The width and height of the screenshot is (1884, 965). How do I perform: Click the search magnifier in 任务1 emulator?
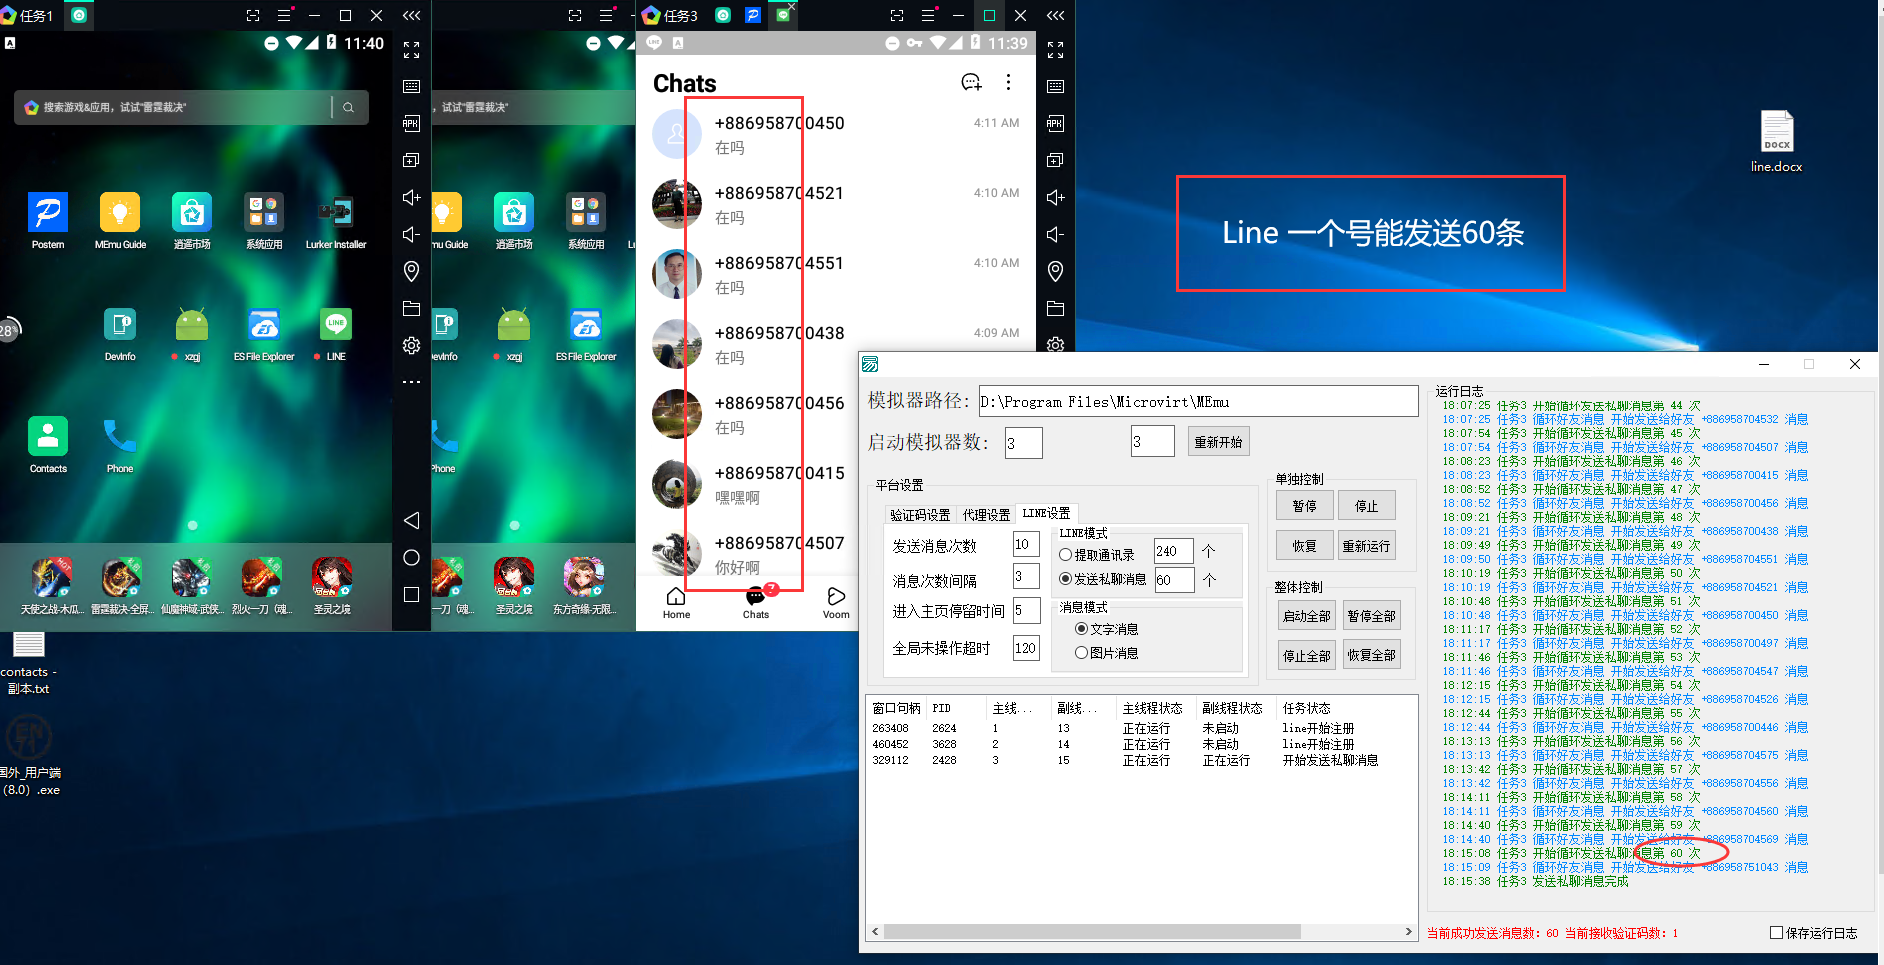[x=348, y=107]
